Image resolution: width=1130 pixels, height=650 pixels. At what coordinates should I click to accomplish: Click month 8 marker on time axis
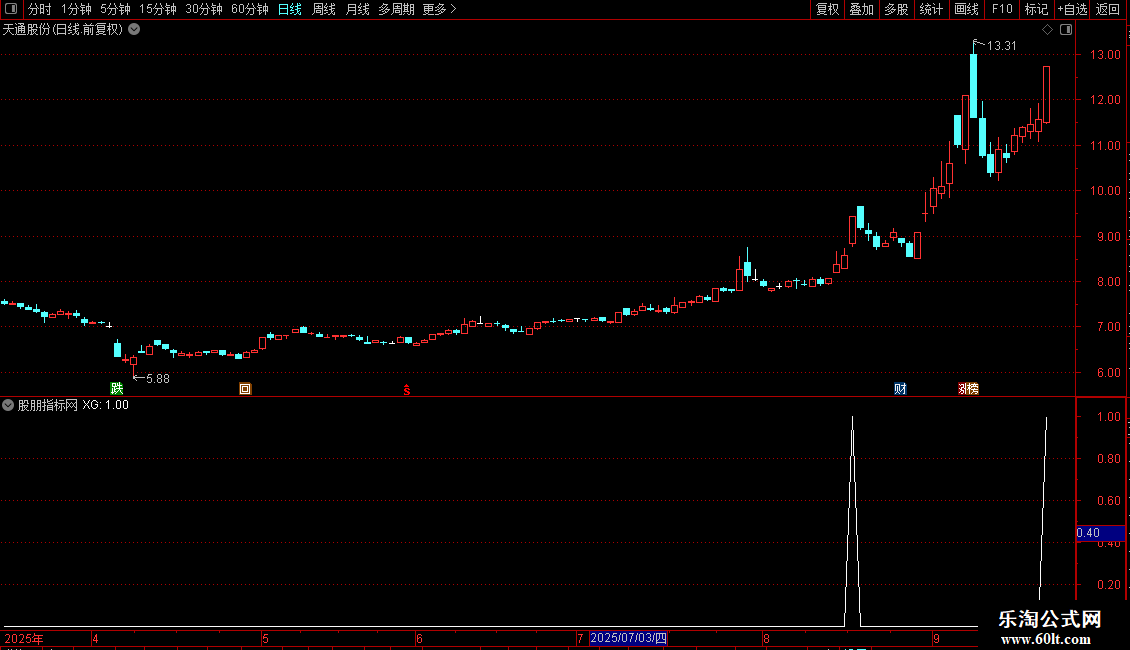click(x=766, y=638)
